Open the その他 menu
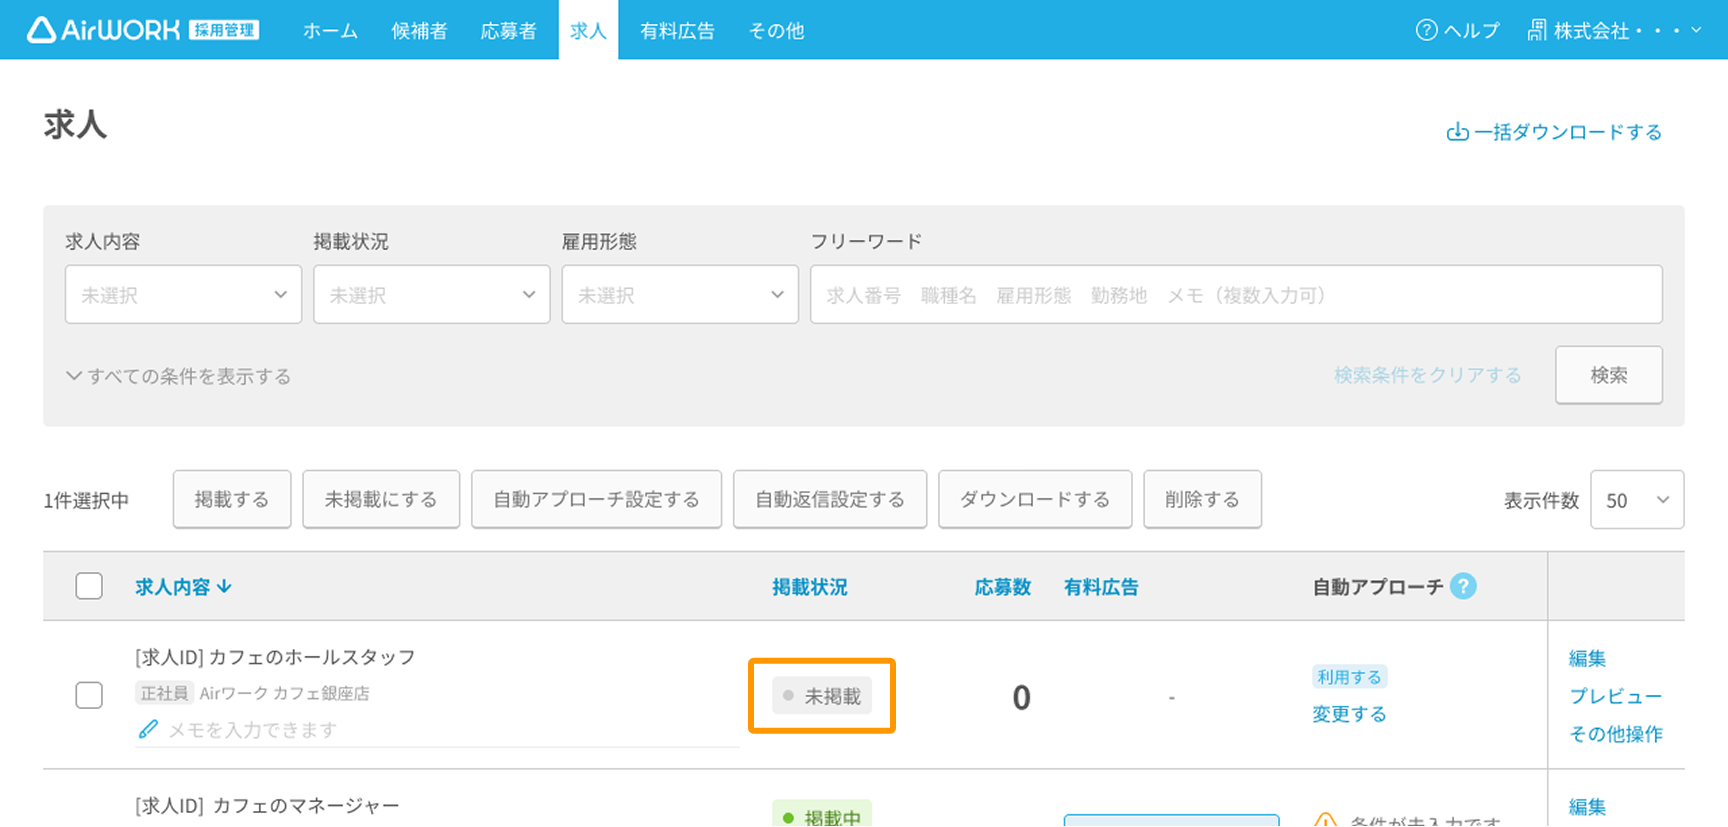Screen dimensions: 1728x827 (776, 30)
